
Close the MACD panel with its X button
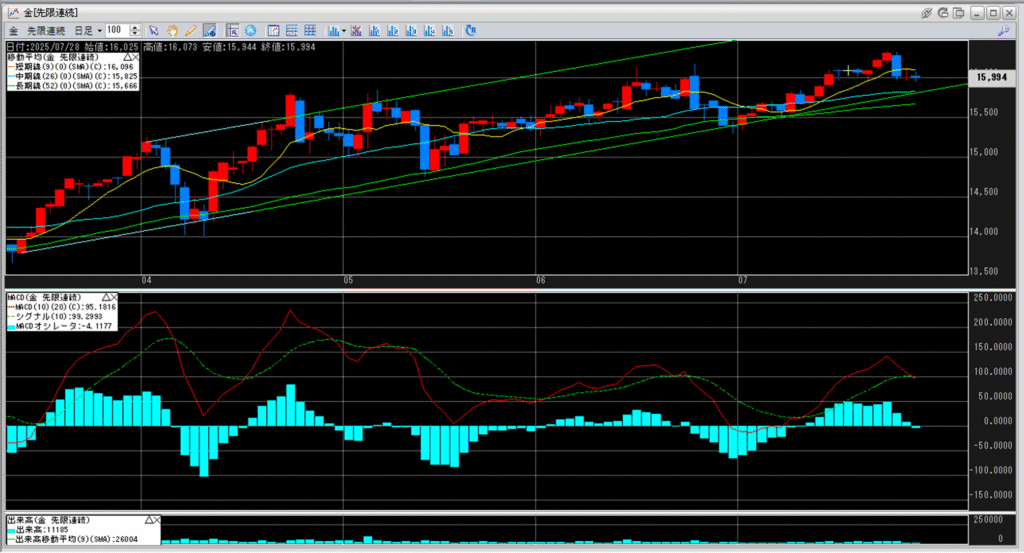coord(114,298)
